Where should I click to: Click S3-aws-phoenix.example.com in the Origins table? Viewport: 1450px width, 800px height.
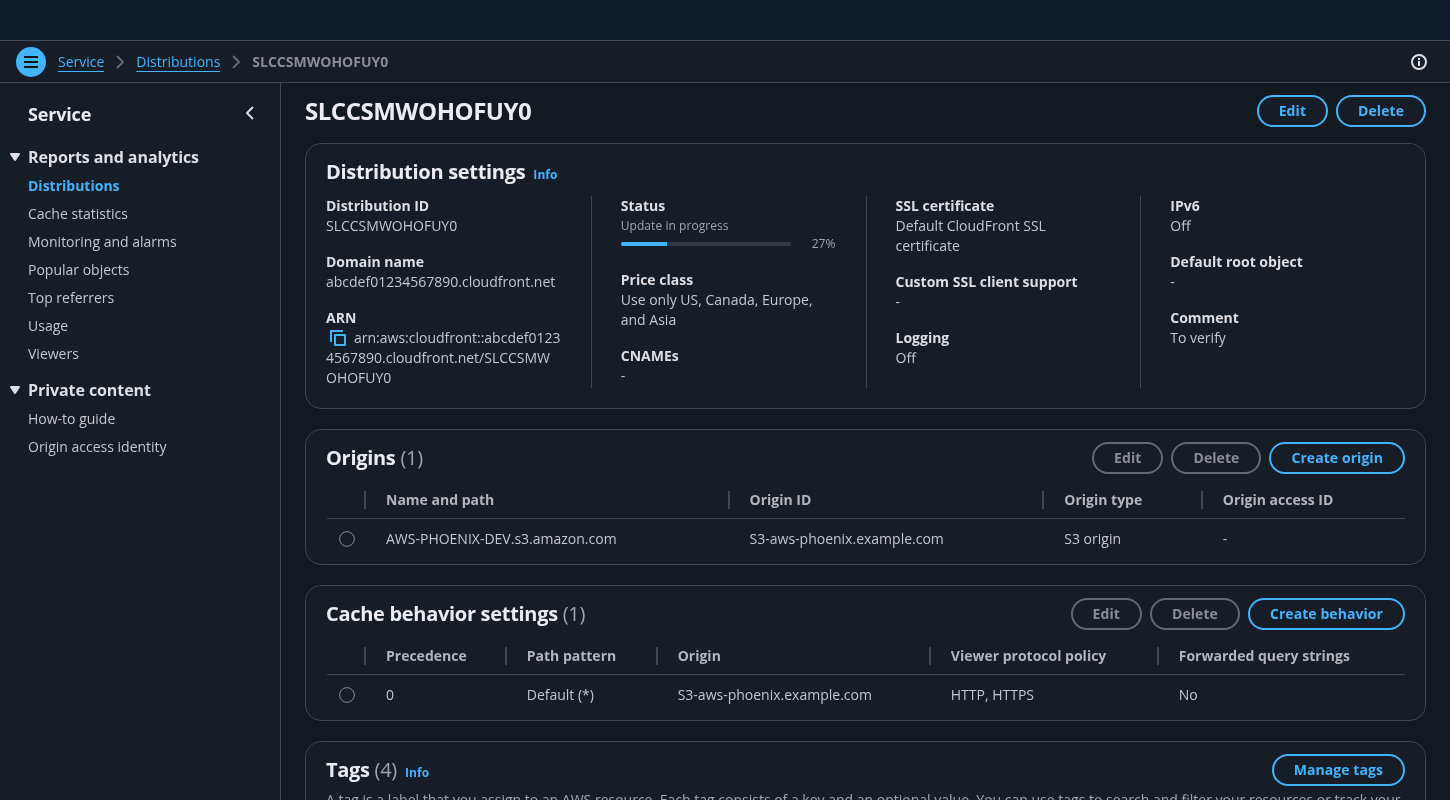tap(846, 539)
